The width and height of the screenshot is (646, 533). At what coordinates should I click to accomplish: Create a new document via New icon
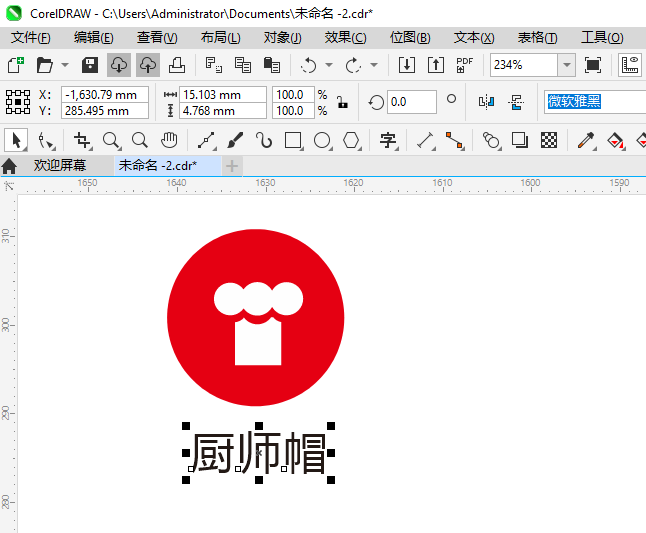(x=16, y=65)
